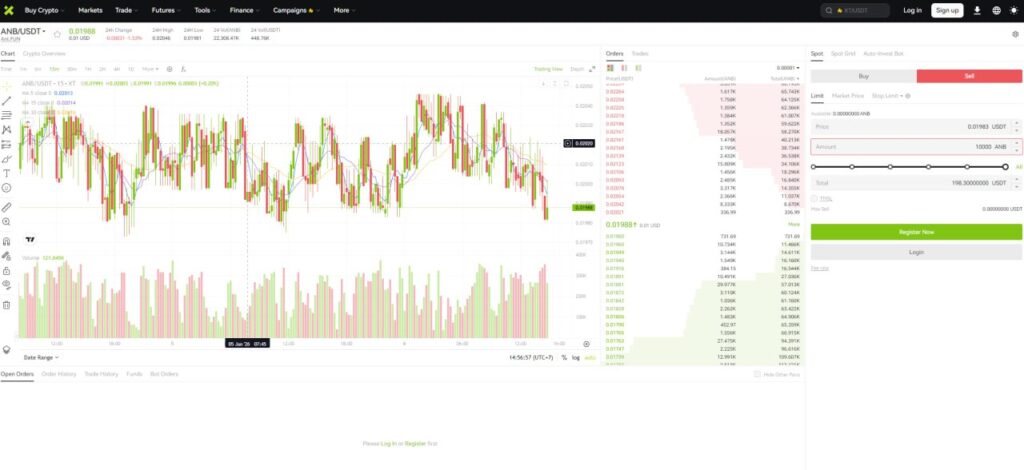Click the grey Login button
This screenshot has width=1024, height=470.
pos(916,252)
